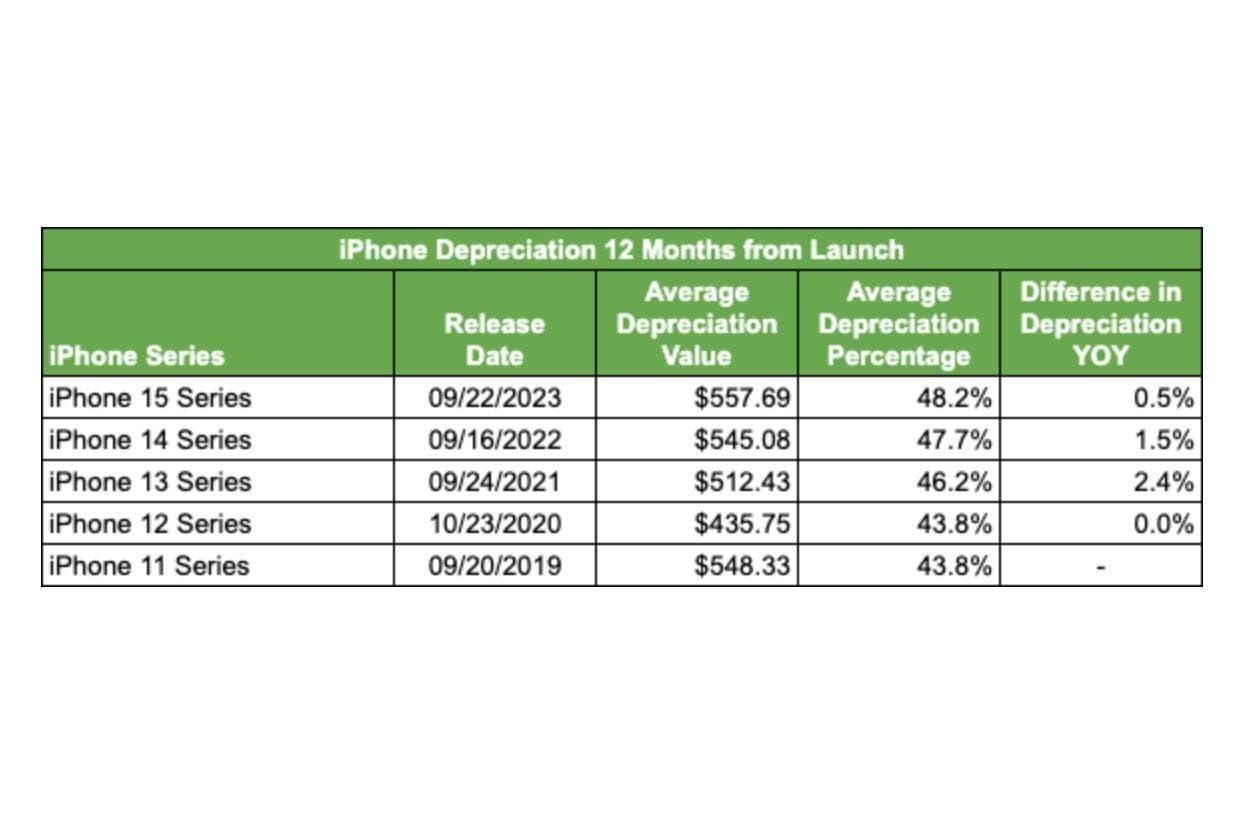Select the 'iPhone 13 Series' cell
This screenshot has width=1244, height=827.
click(x=218, y=482)
